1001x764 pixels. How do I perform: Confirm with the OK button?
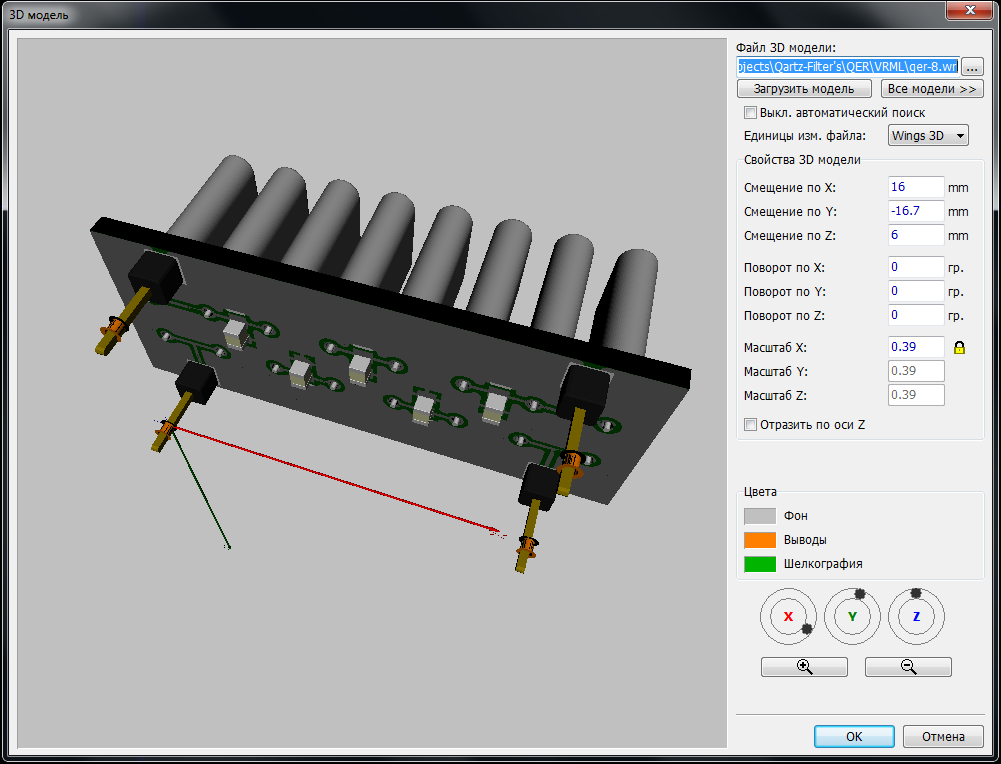tap(854, 737)
